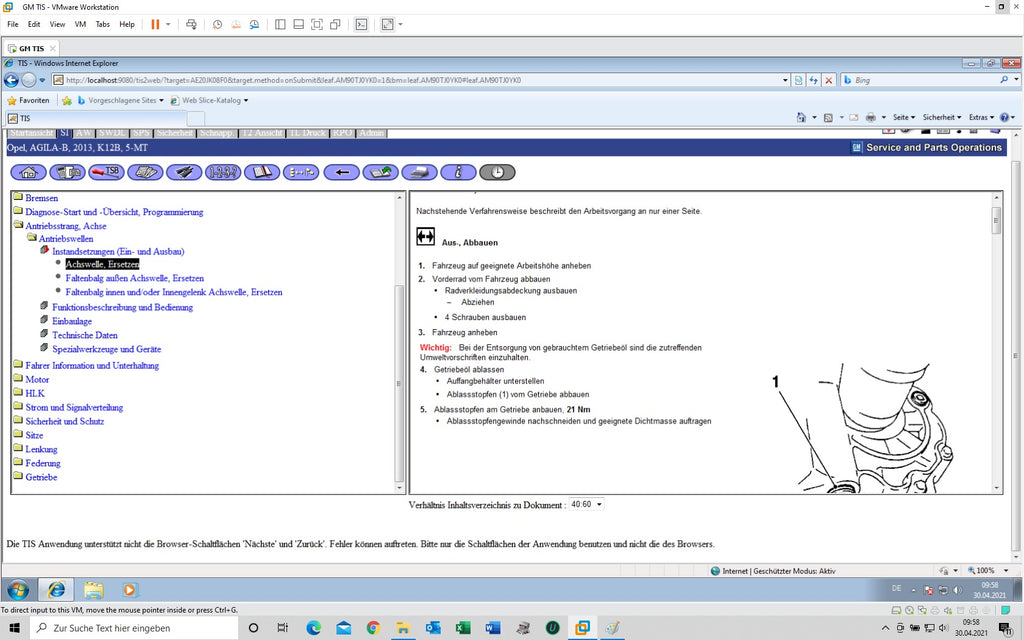Open the Seite dropdown menu
This screenshot has height=640, width=1024.
904,118
